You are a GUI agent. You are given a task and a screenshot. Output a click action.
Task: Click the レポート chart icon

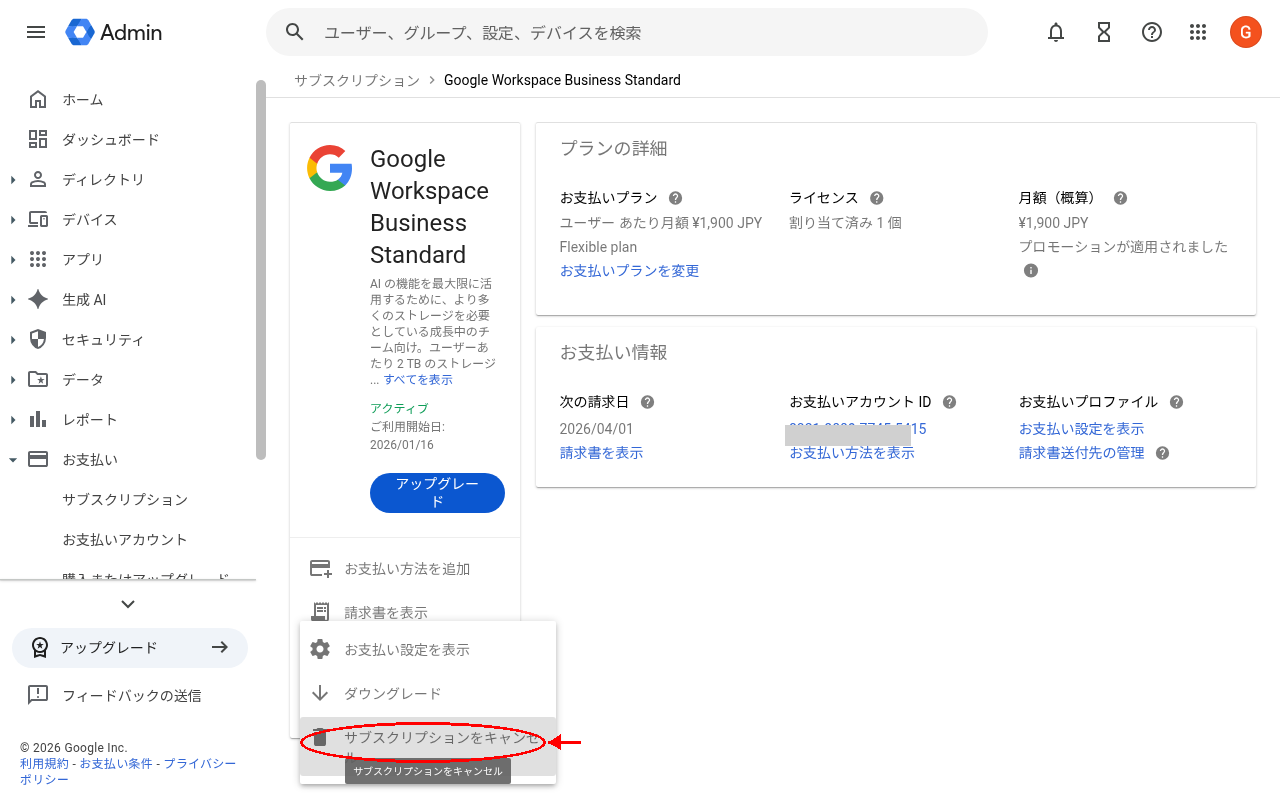(40, 419)
